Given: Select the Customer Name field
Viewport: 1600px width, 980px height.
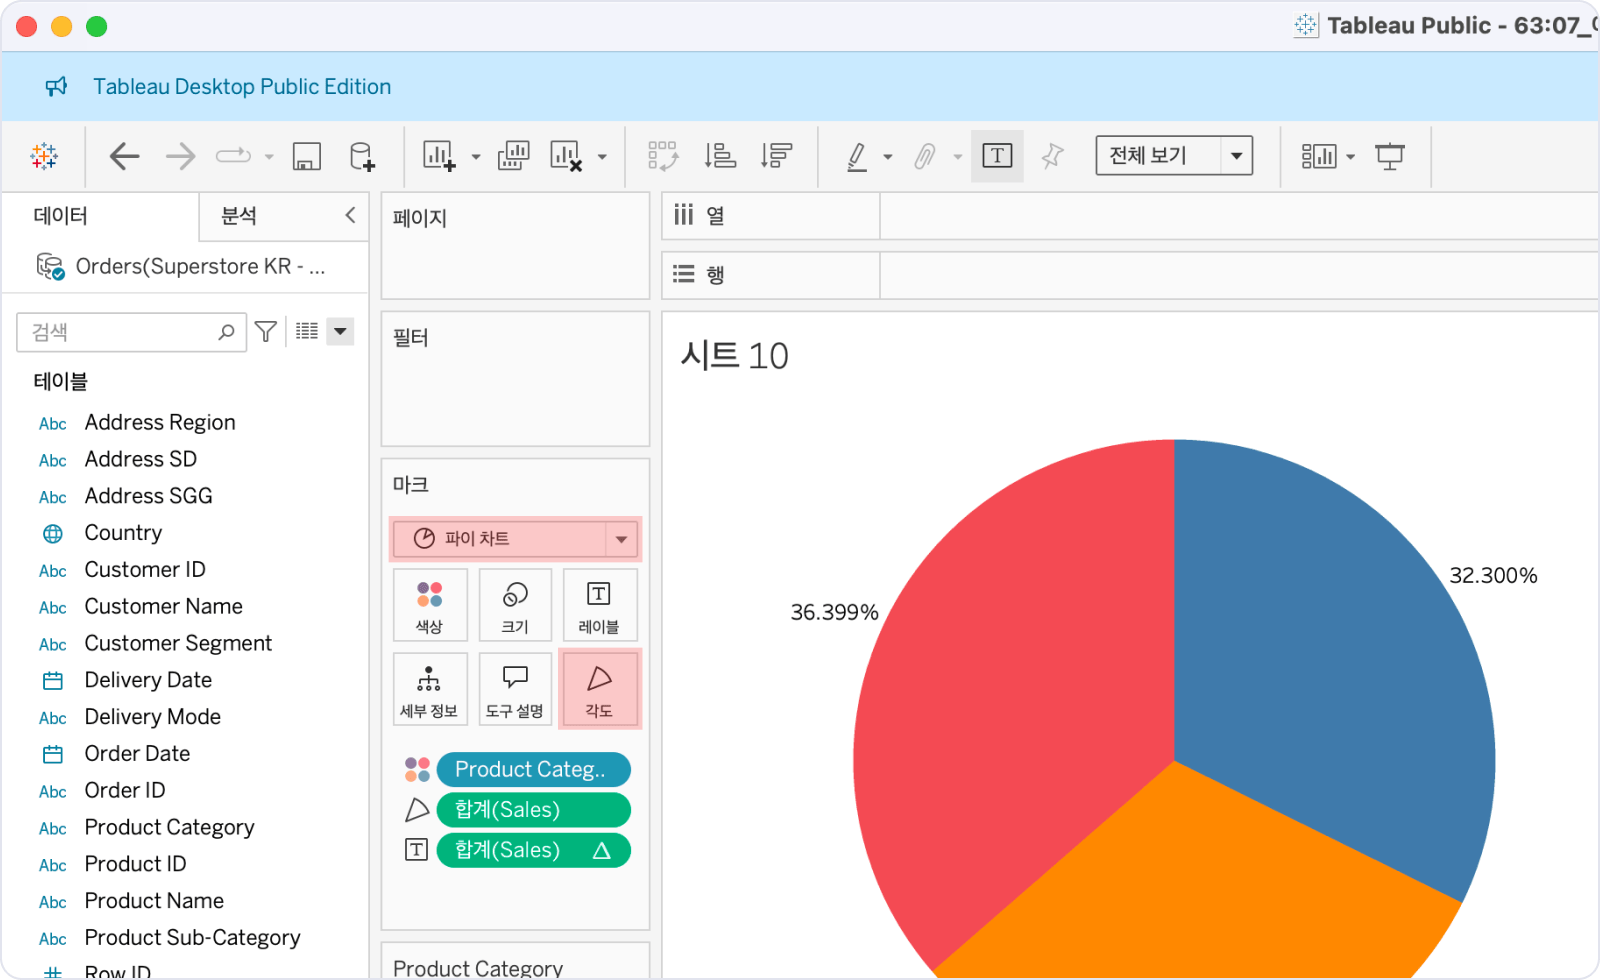Looking at the screenshot, I should pos(163,607).
